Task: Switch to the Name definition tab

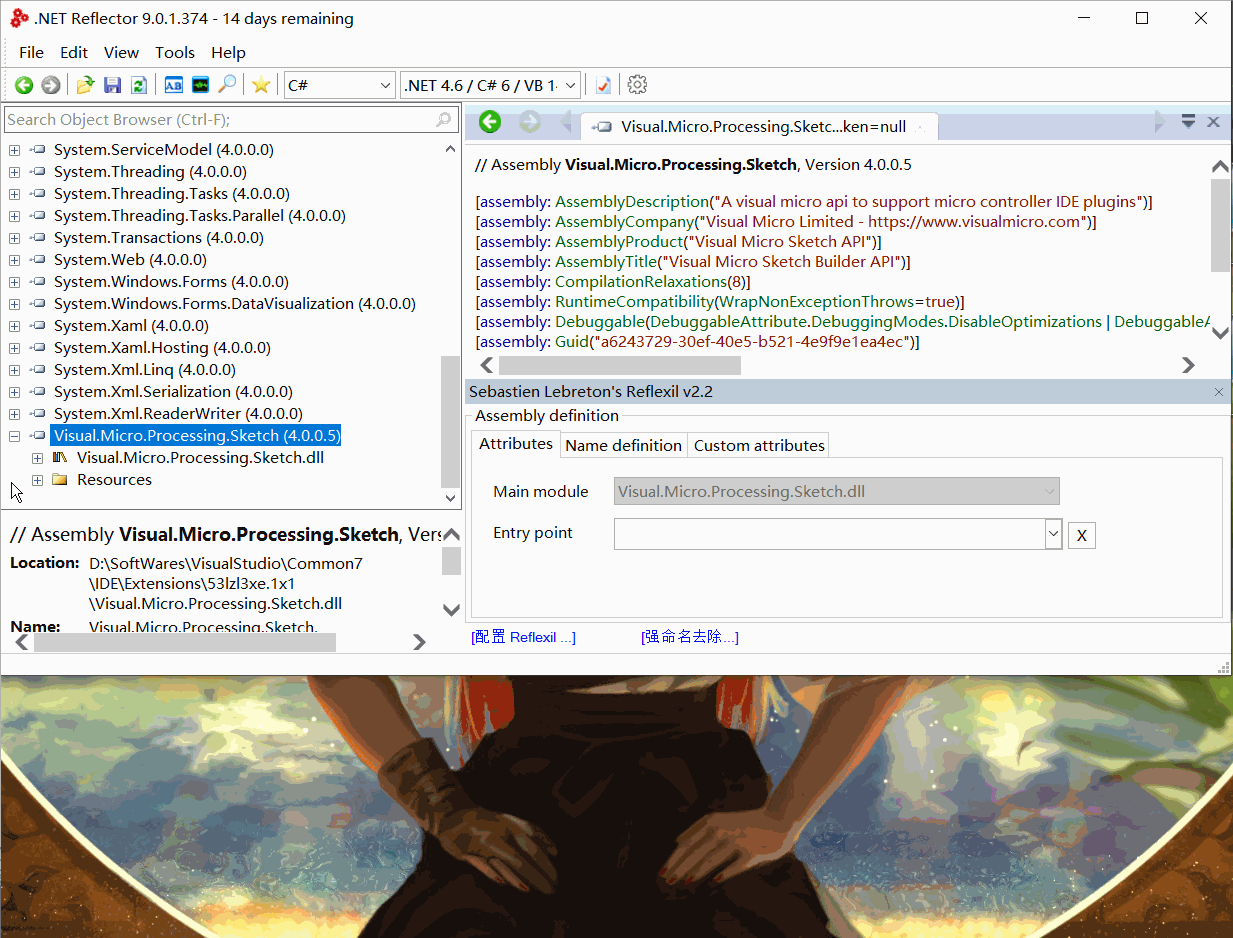Action: point(624,446)
